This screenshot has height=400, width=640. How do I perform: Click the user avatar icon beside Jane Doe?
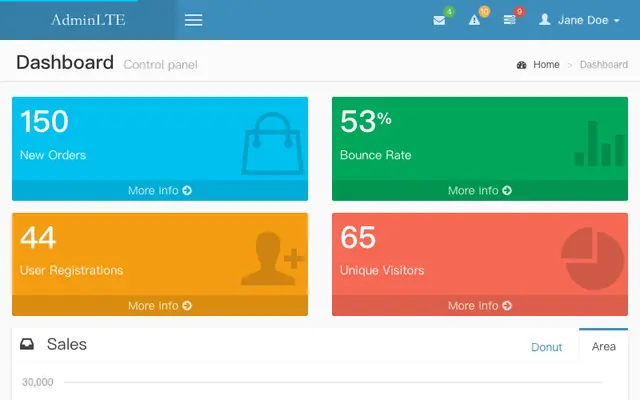pos(544,19)
